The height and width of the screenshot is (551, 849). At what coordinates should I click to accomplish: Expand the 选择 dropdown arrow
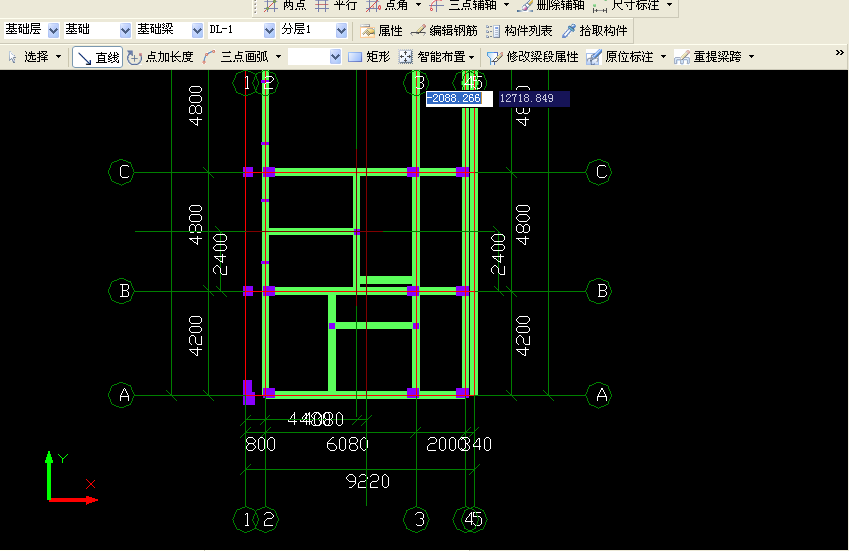58,57
